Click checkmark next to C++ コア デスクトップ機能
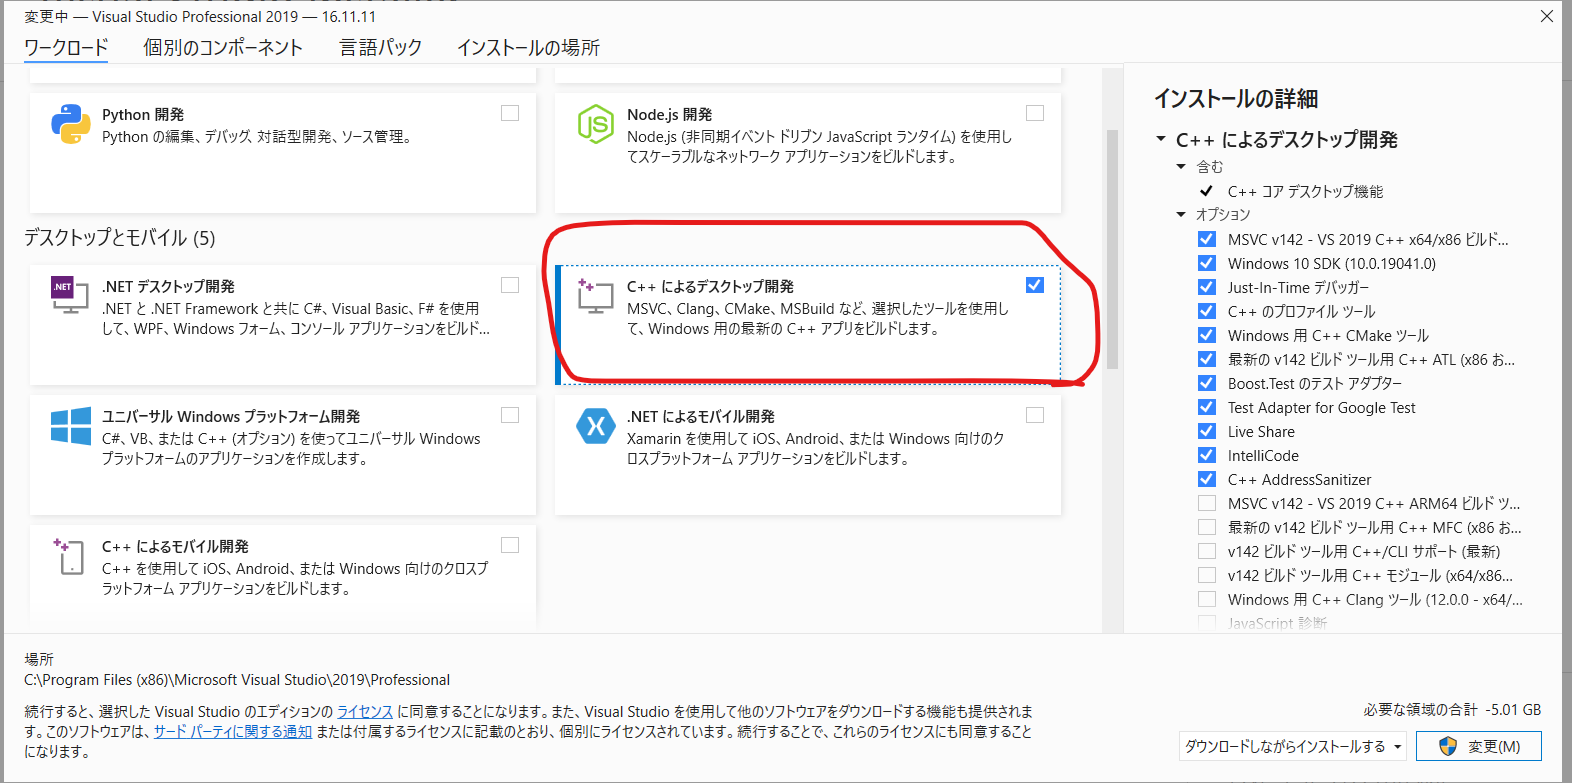This screenshot has width=1572, height=783. (x=1207, y=191)
